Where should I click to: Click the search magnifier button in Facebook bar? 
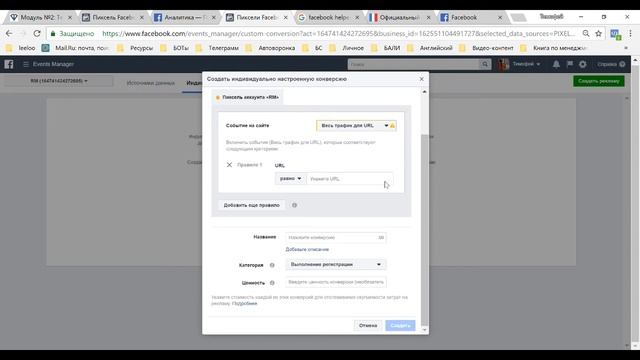point(484,64)
